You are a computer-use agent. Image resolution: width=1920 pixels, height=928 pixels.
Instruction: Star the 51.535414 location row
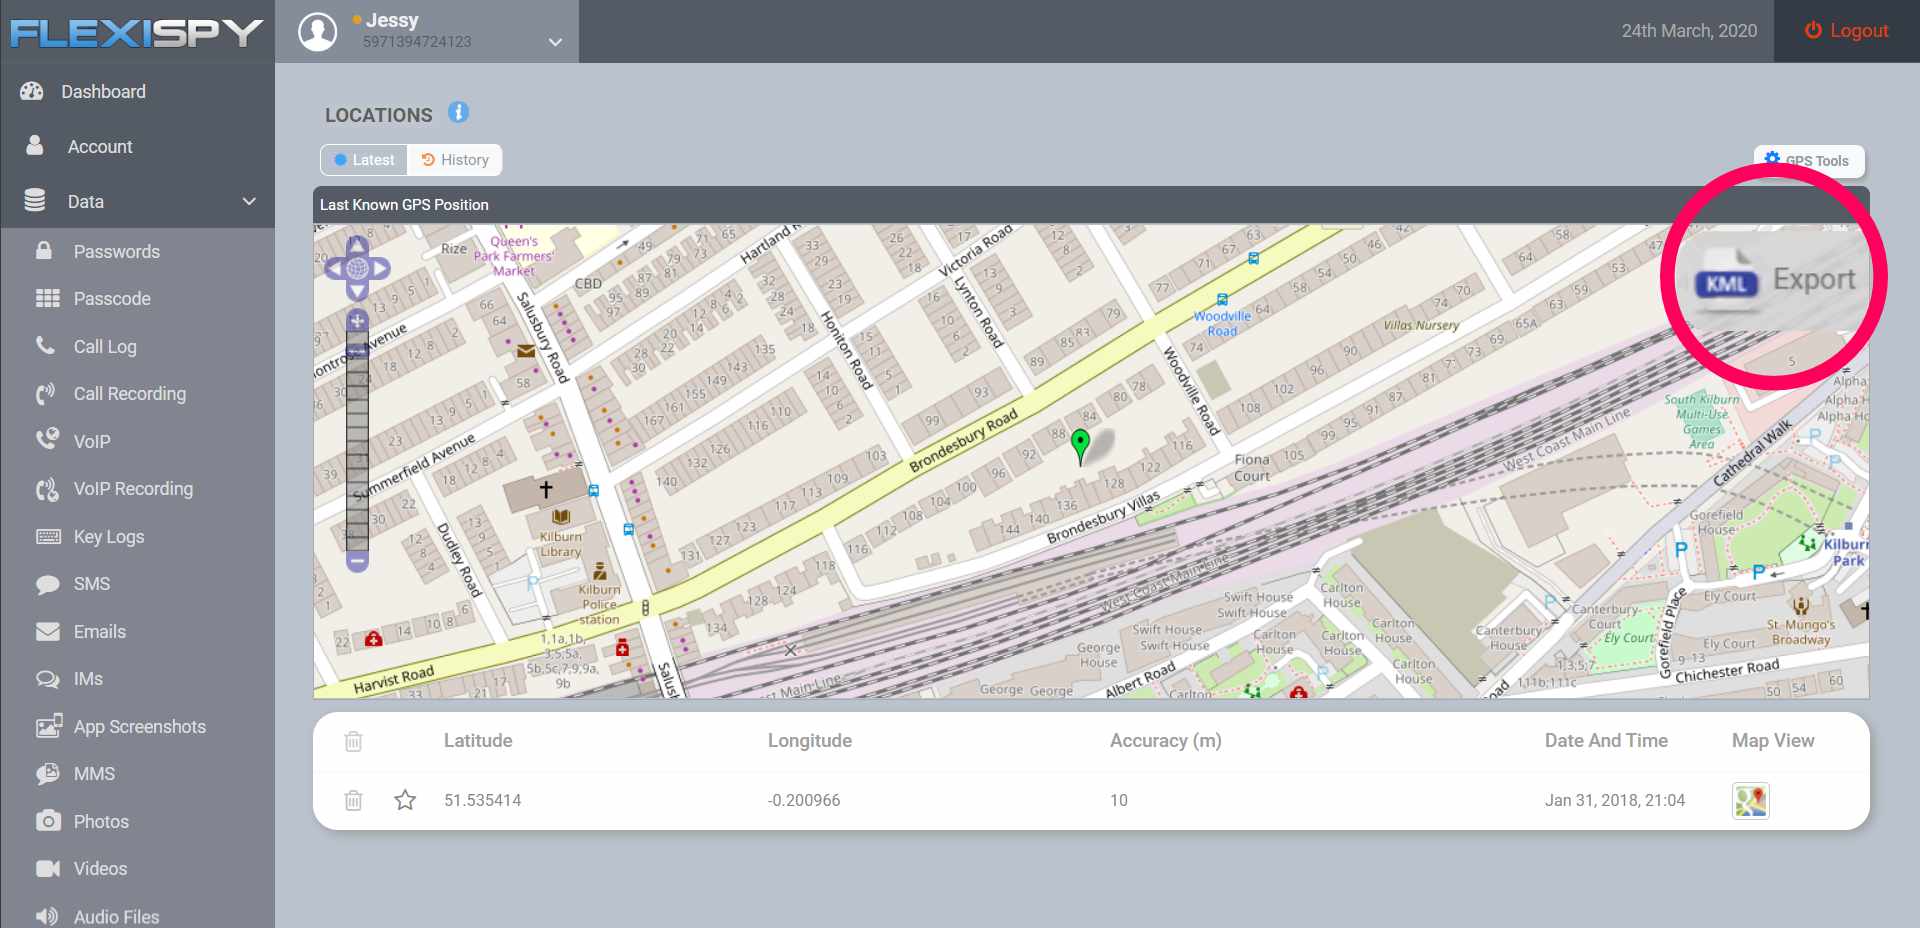click(x=405, y=800)
